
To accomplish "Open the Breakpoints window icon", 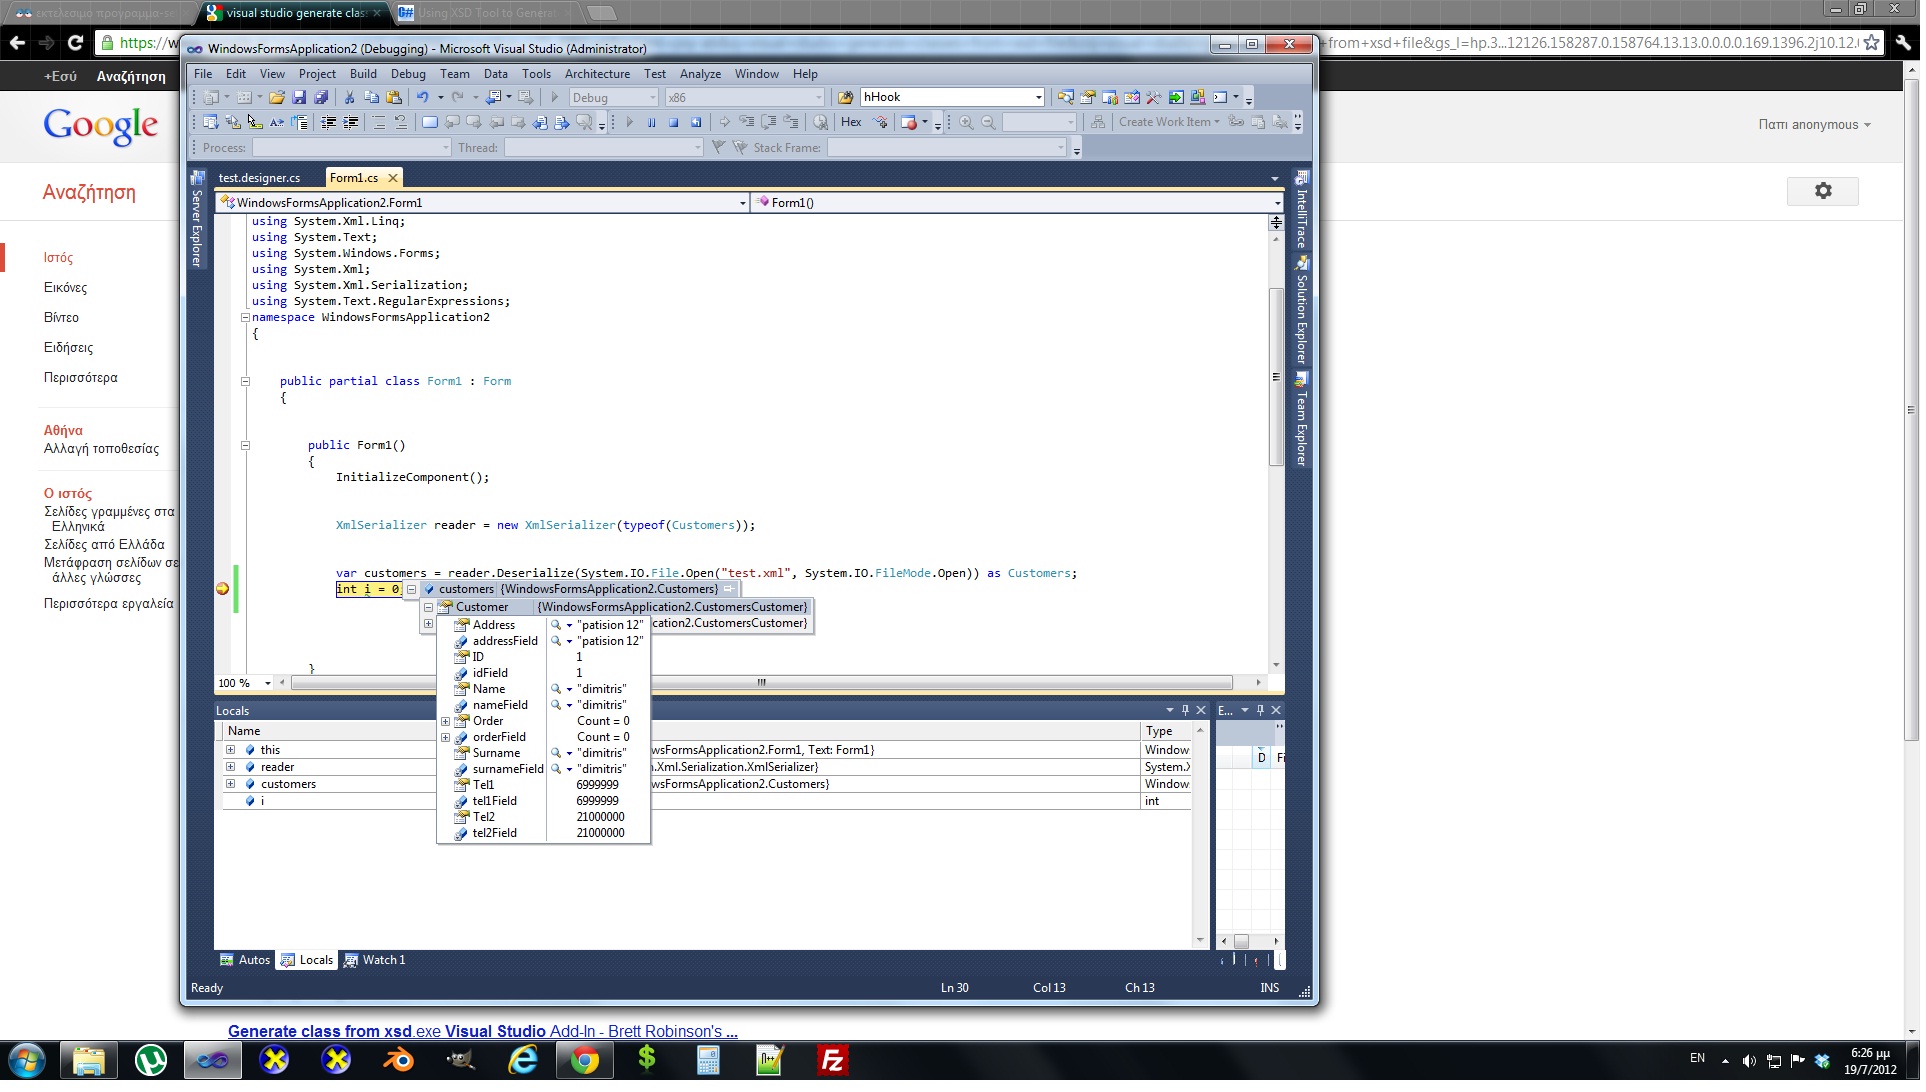I will (x=908, y=122).
